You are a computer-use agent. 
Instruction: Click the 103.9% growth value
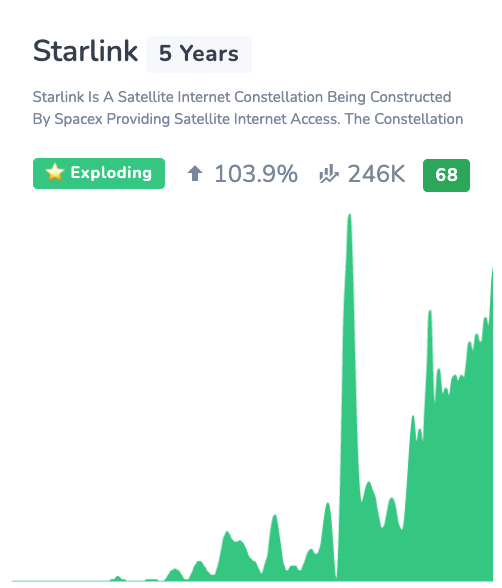coord(256,174)
